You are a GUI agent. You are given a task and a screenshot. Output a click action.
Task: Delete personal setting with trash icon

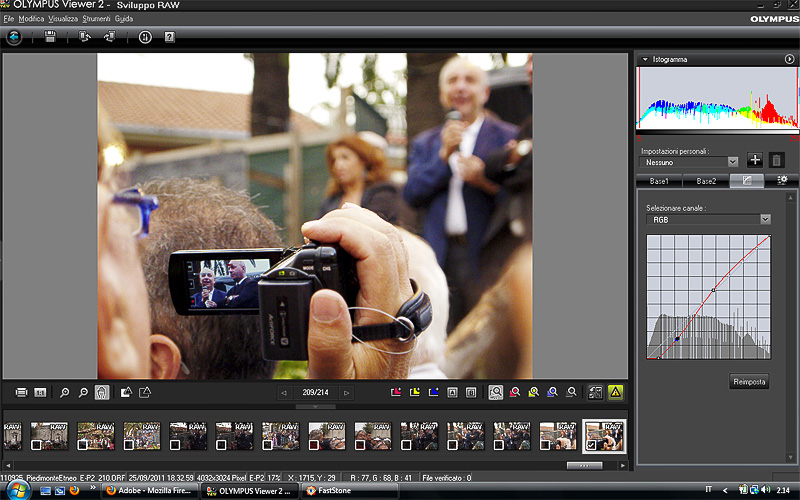coord(776,160)
